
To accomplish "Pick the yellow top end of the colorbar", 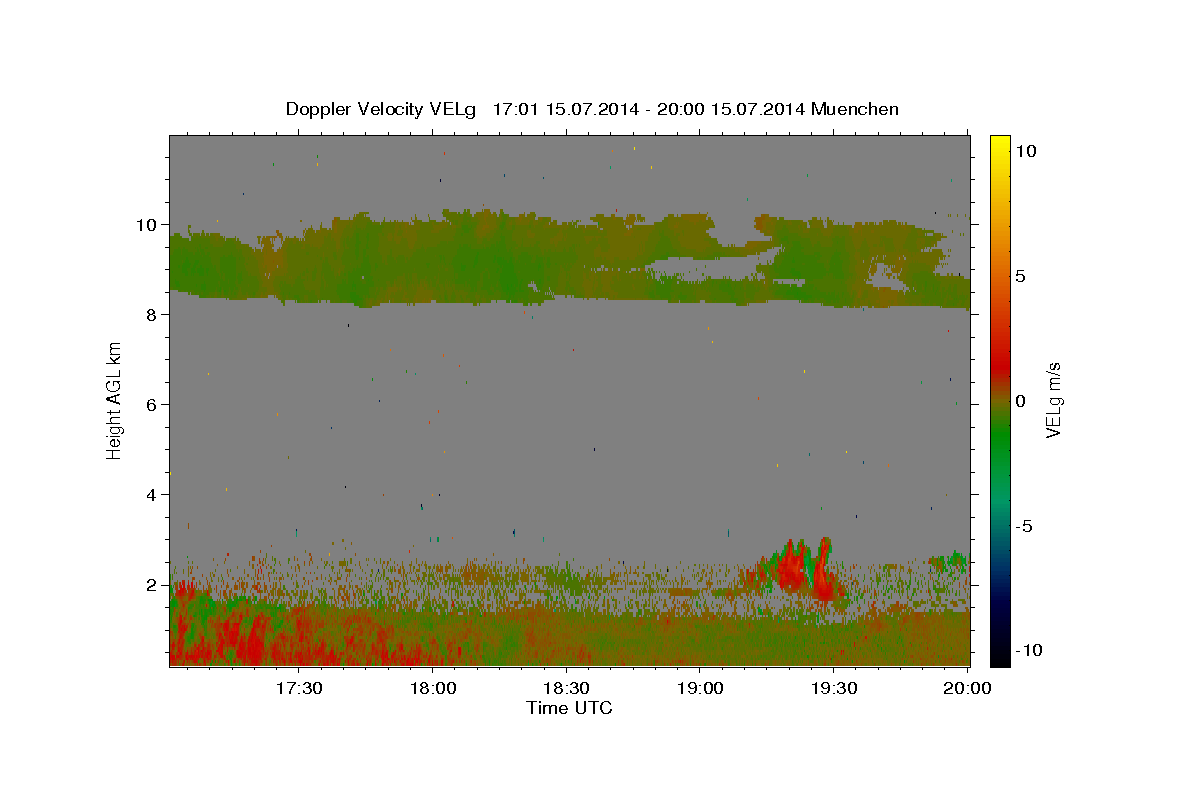I will pyautogui.click(x=999, y=145).
